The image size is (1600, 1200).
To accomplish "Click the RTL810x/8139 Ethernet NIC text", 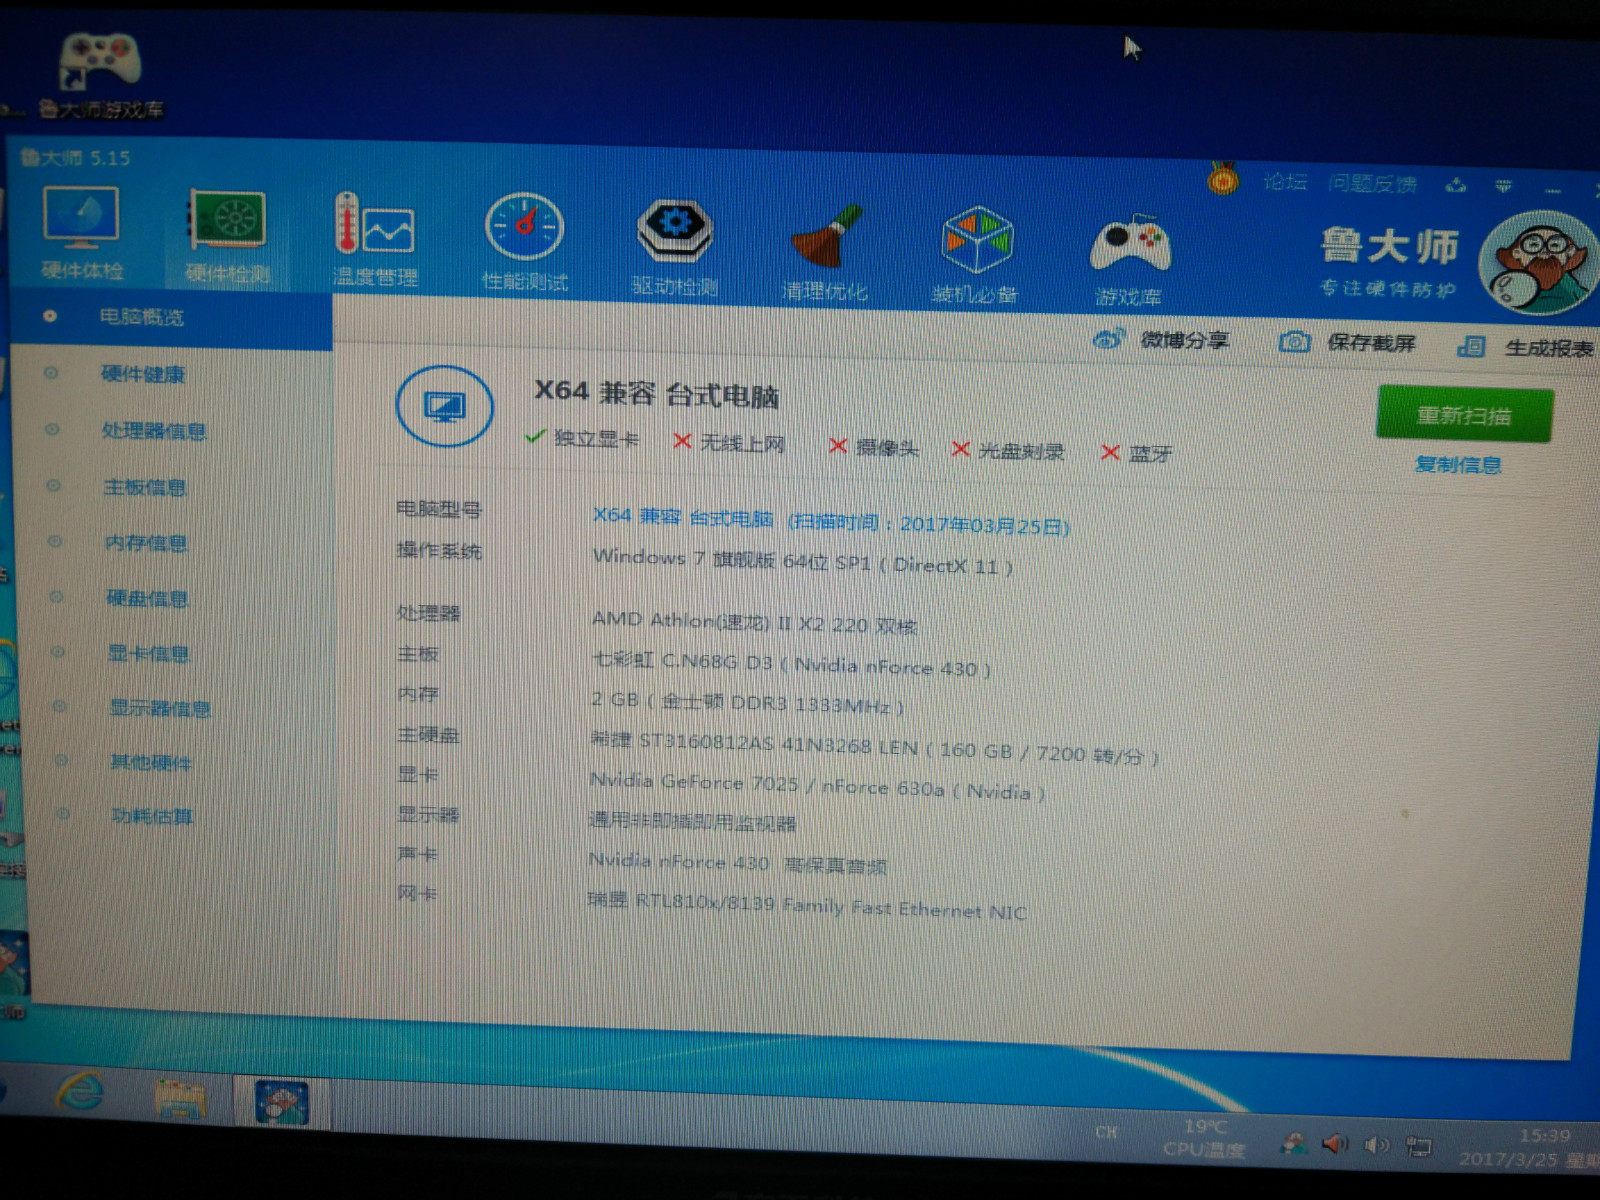I will [x=806, y=906].
